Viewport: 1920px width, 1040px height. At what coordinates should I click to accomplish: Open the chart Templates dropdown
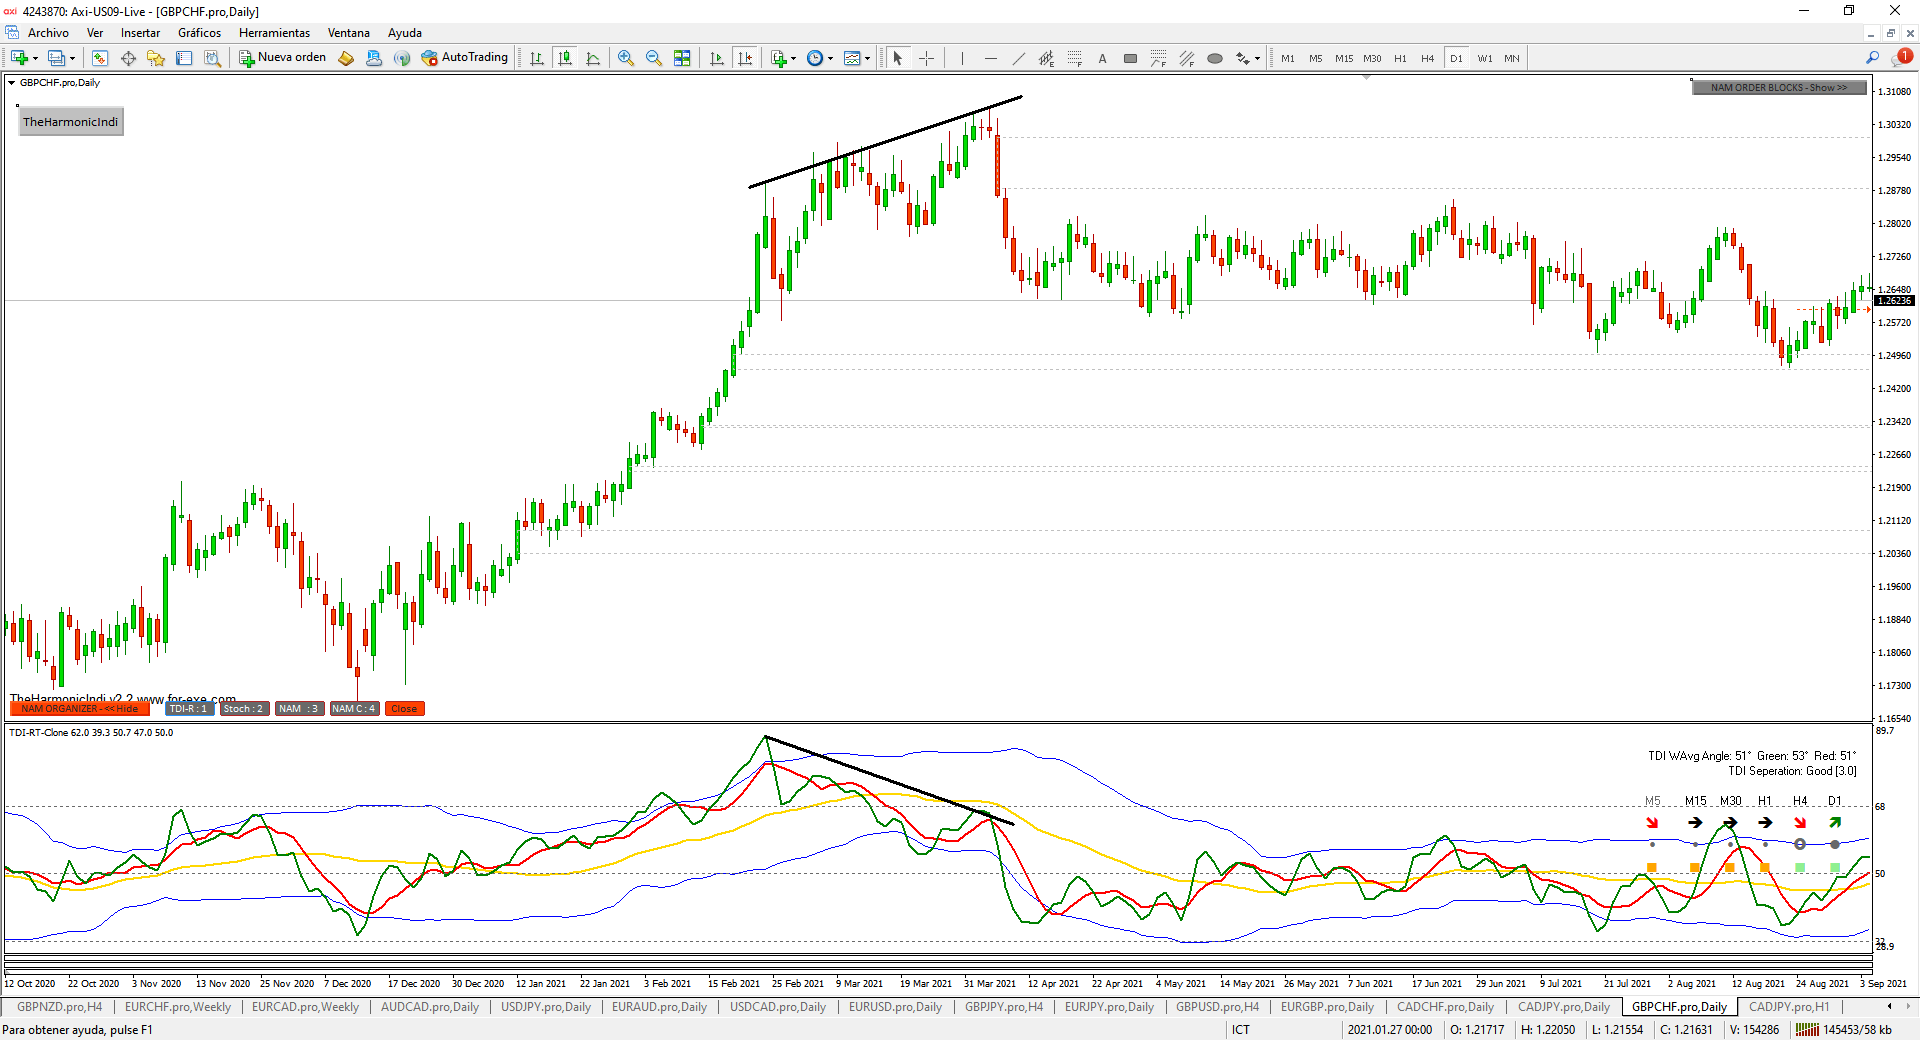[x=866, y=58]
